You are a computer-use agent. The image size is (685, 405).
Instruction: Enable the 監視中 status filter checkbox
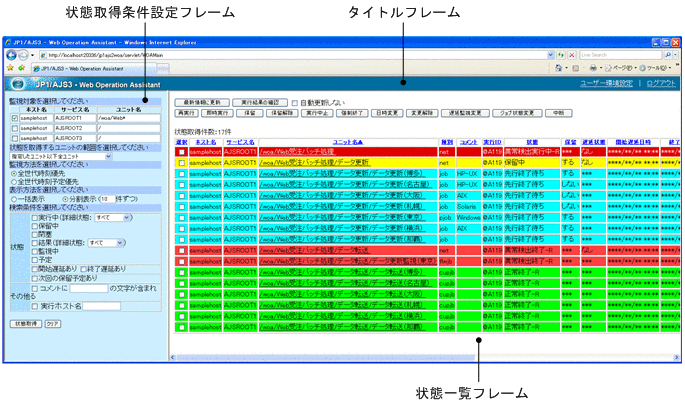35,252
